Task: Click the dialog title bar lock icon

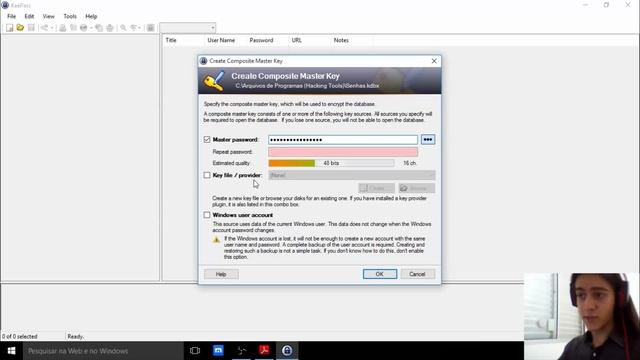Action: tap(204, 61)
